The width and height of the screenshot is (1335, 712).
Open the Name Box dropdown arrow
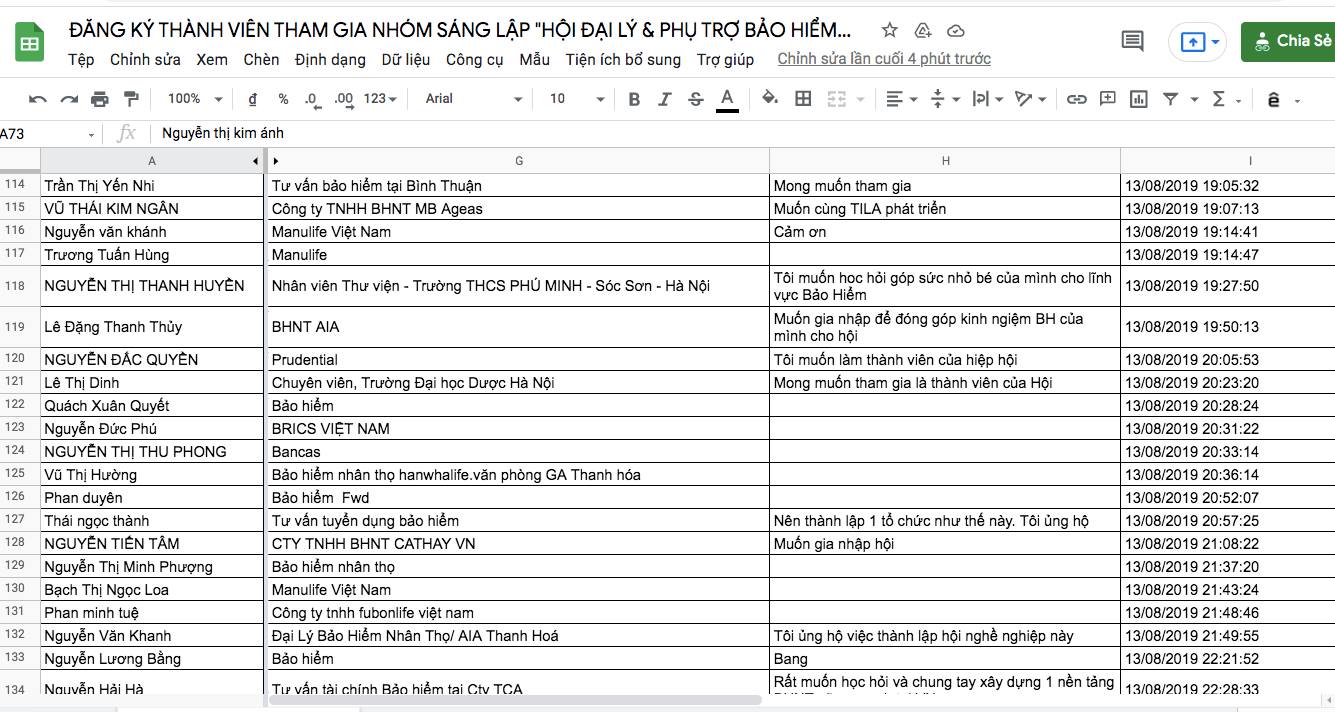[92, 134]
